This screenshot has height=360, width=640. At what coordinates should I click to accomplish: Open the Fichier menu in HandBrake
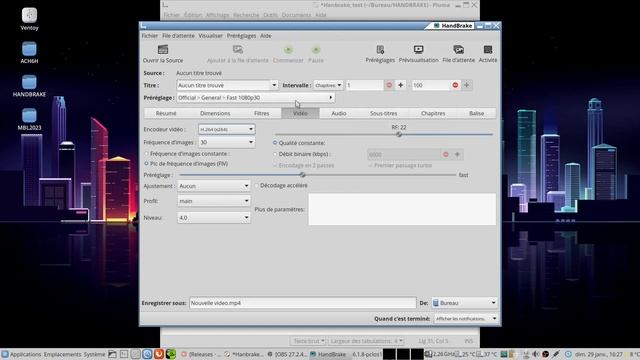149,36
